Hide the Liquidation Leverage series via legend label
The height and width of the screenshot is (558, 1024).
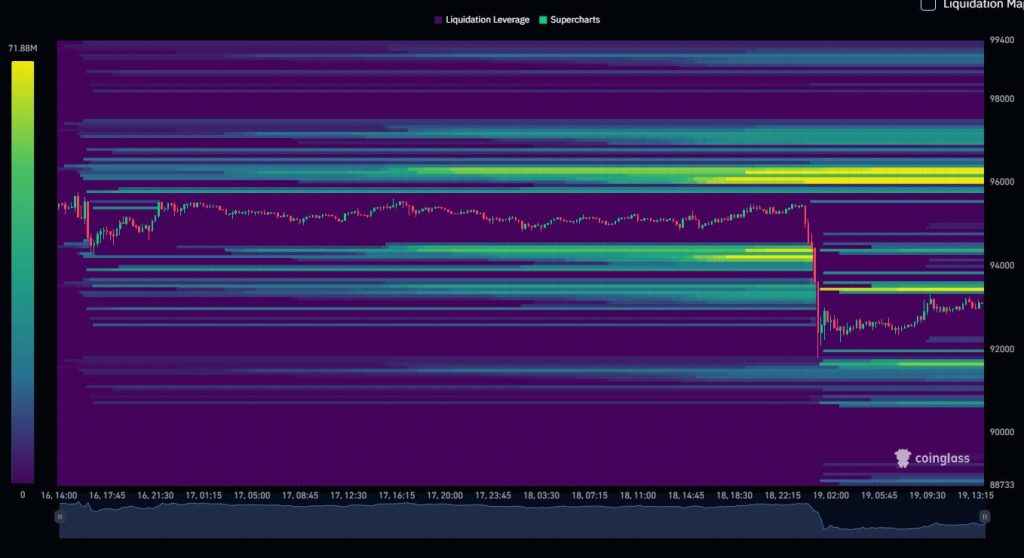coord(487,20)
